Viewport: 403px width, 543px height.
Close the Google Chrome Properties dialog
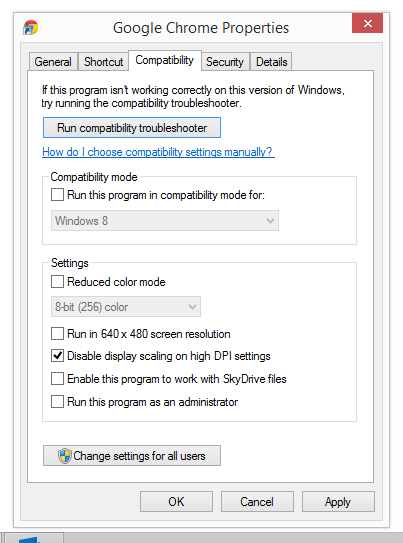[367, 23]
